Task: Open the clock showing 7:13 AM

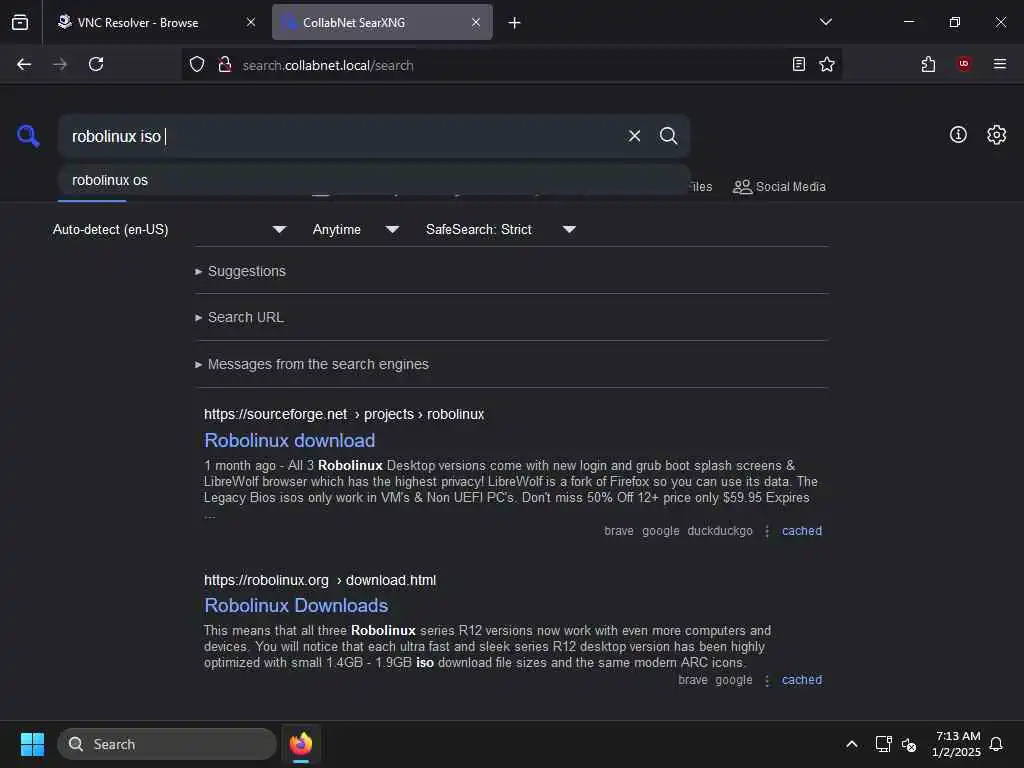Action: click(x=957, y=744)
